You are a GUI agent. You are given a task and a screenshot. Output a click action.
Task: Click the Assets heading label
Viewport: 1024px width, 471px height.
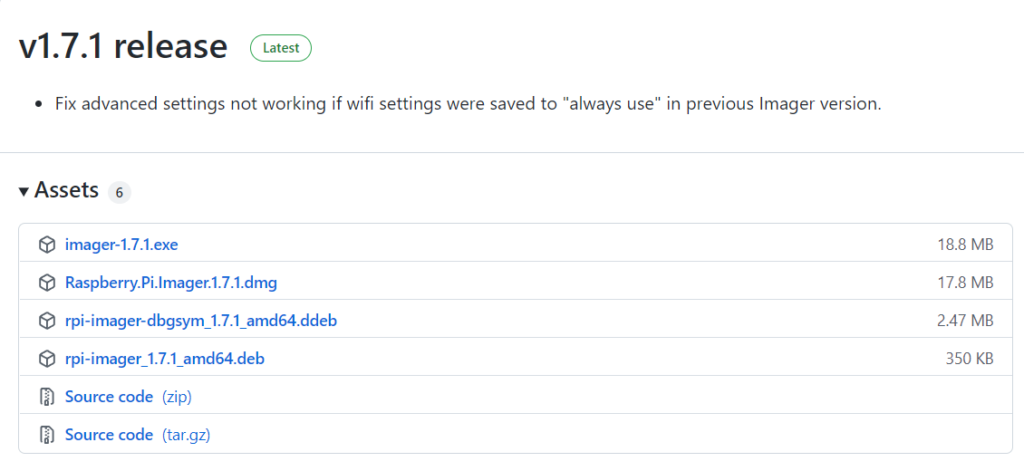[67, 191]
